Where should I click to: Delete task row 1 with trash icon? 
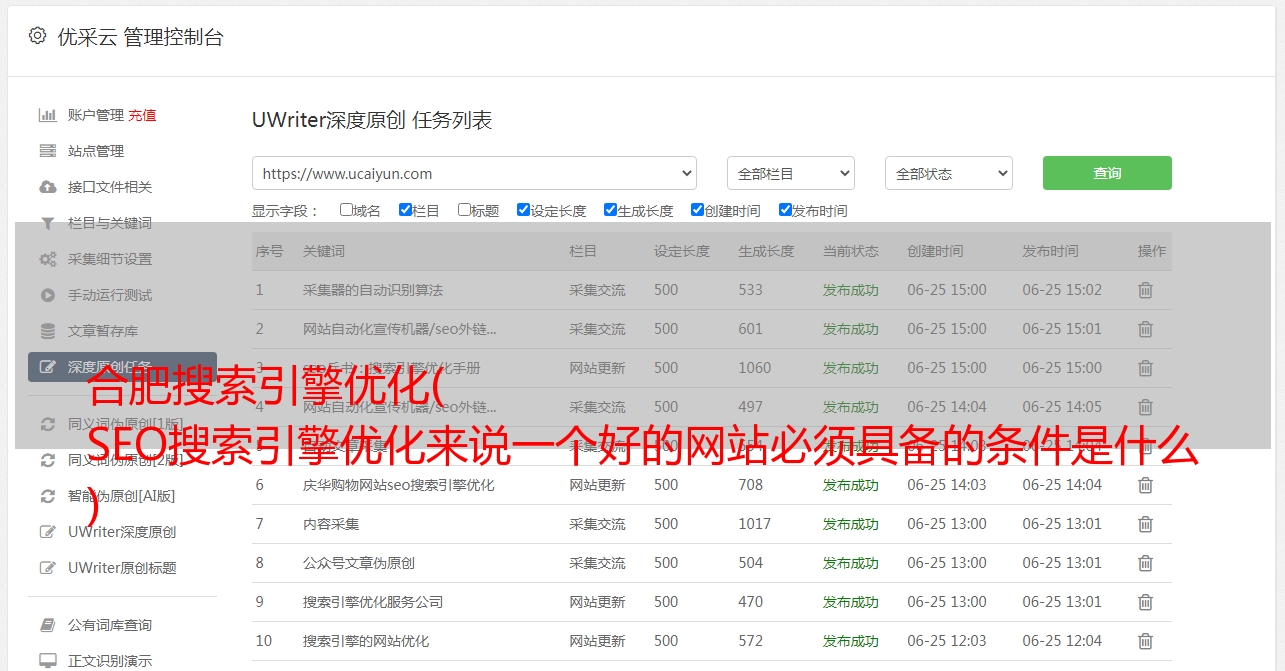coord(1145,290)
